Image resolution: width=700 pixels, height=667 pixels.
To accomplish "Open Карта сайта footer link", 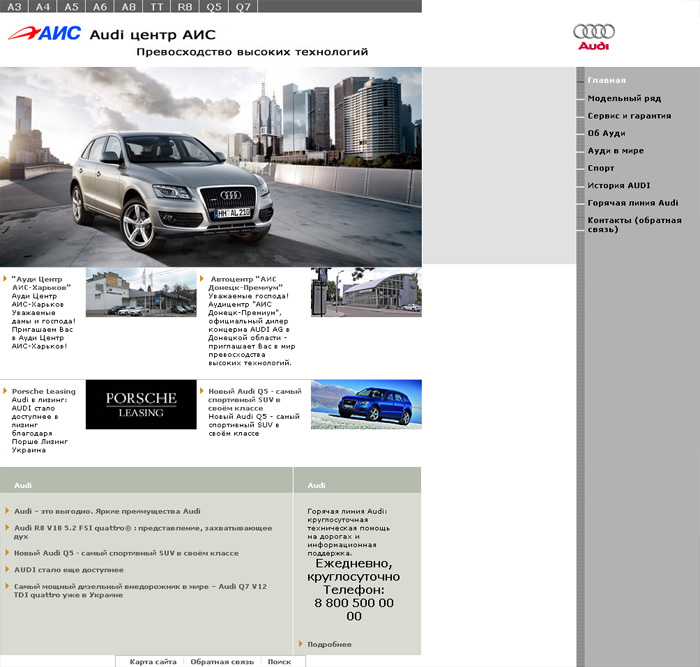I will click(x=153, y=662).
